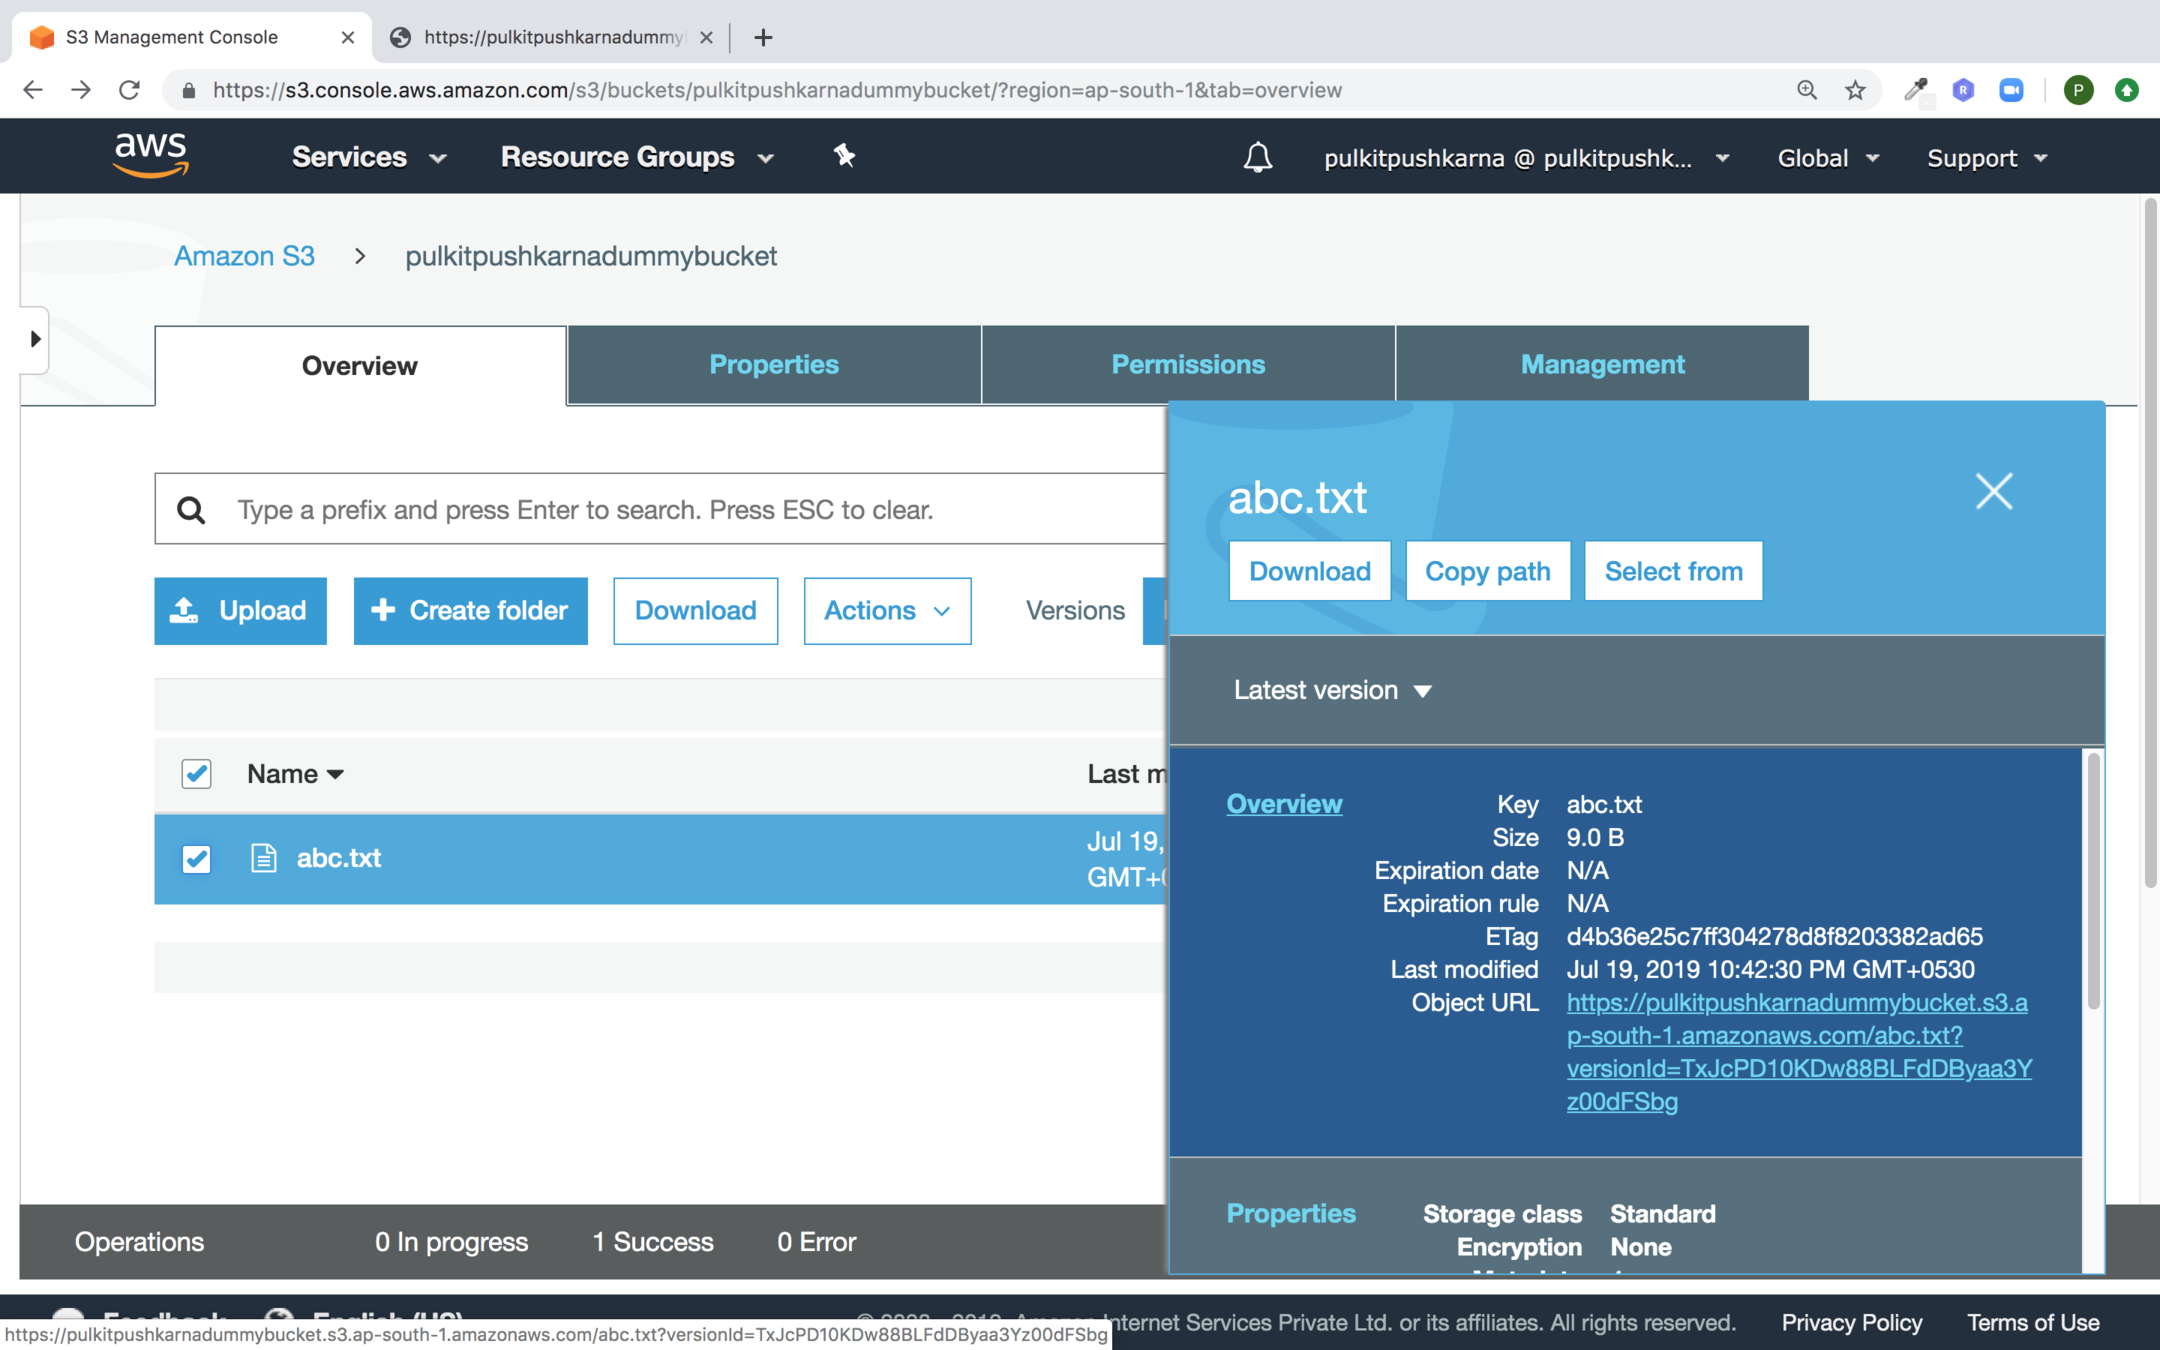Click the abc.txt file document icon
The image size is (2160, 1350).
(263, 858)
